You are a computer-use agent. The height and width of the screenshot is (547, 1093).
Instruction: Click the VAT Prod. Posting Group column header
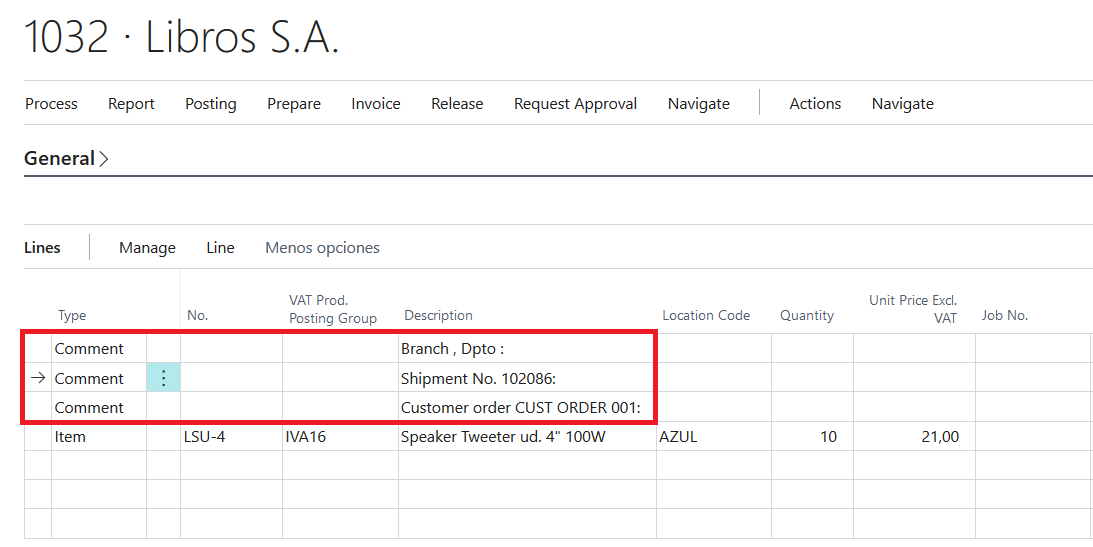333,309
